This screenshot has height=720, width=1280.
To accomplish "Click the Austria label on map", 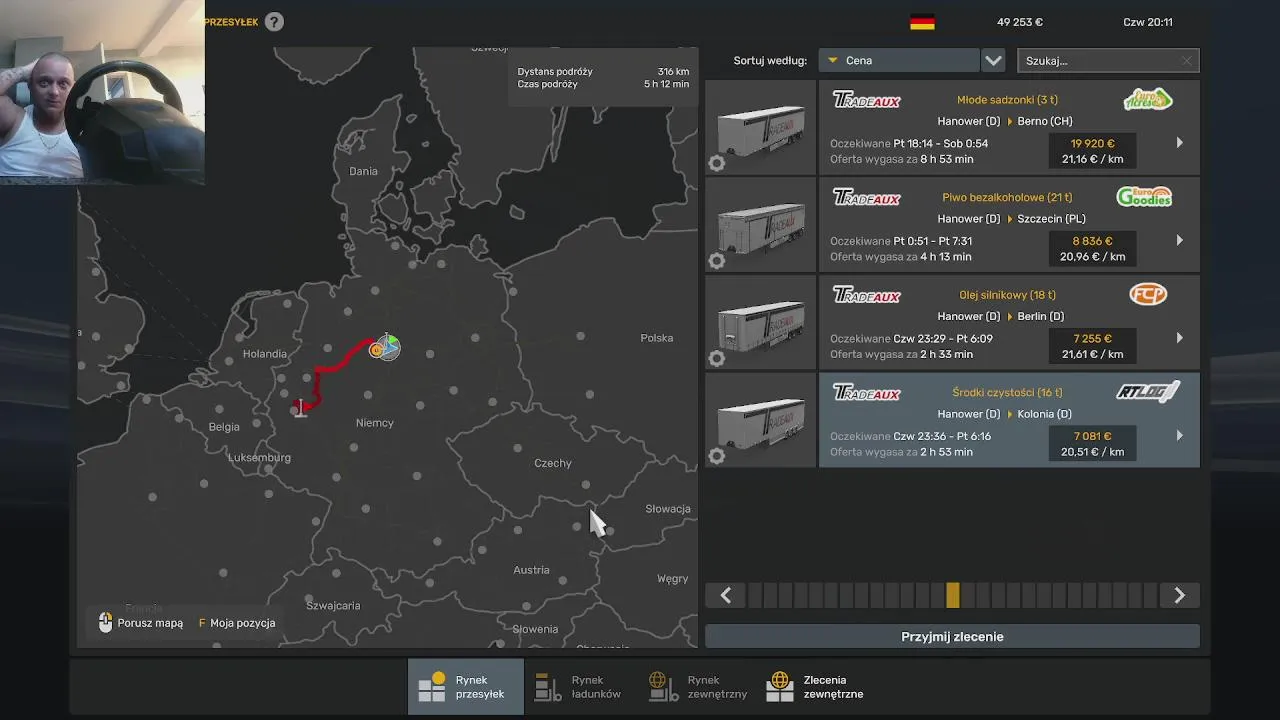I will pyautogui.click(x=531, y=570).
